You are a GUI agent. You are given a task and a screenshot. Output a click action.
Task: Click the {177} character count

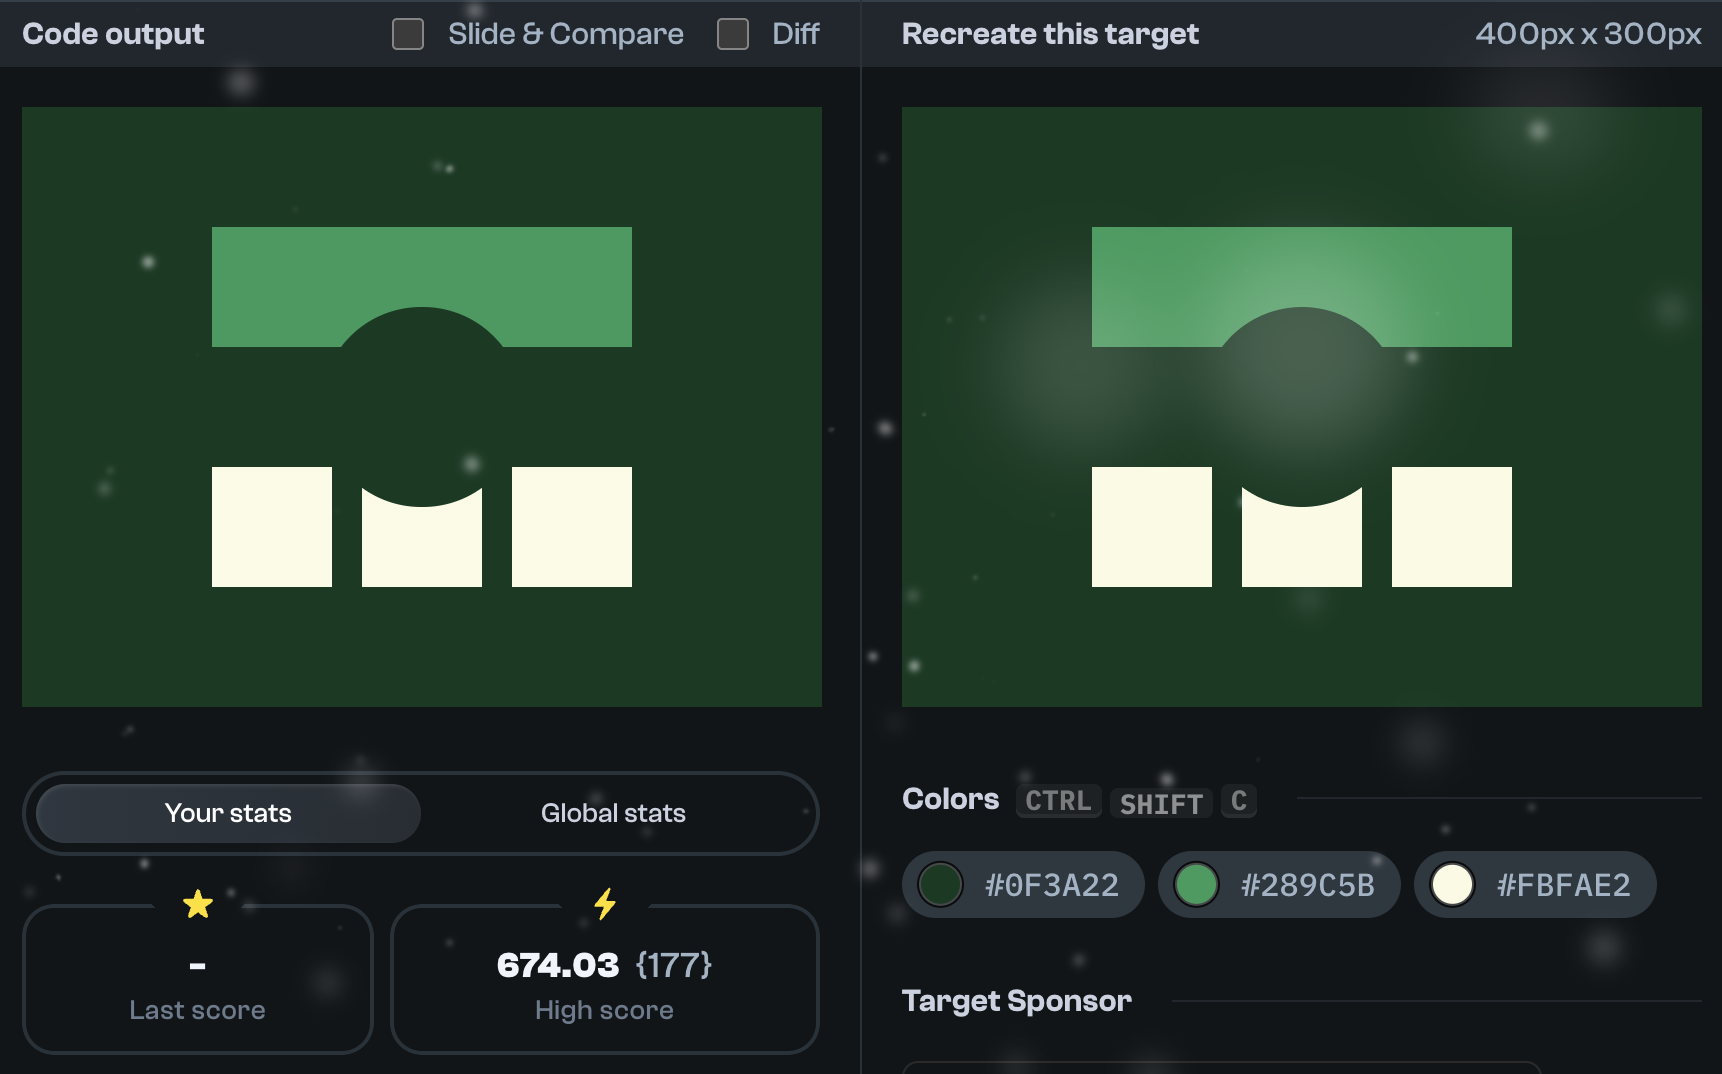coord(675,965)
